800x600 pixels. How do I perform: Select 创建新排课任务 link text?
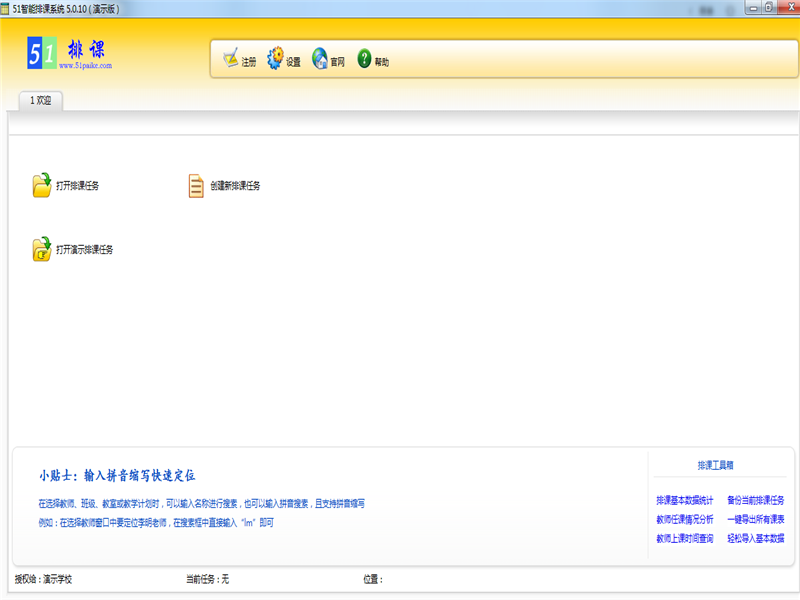(x=235, y=186)
